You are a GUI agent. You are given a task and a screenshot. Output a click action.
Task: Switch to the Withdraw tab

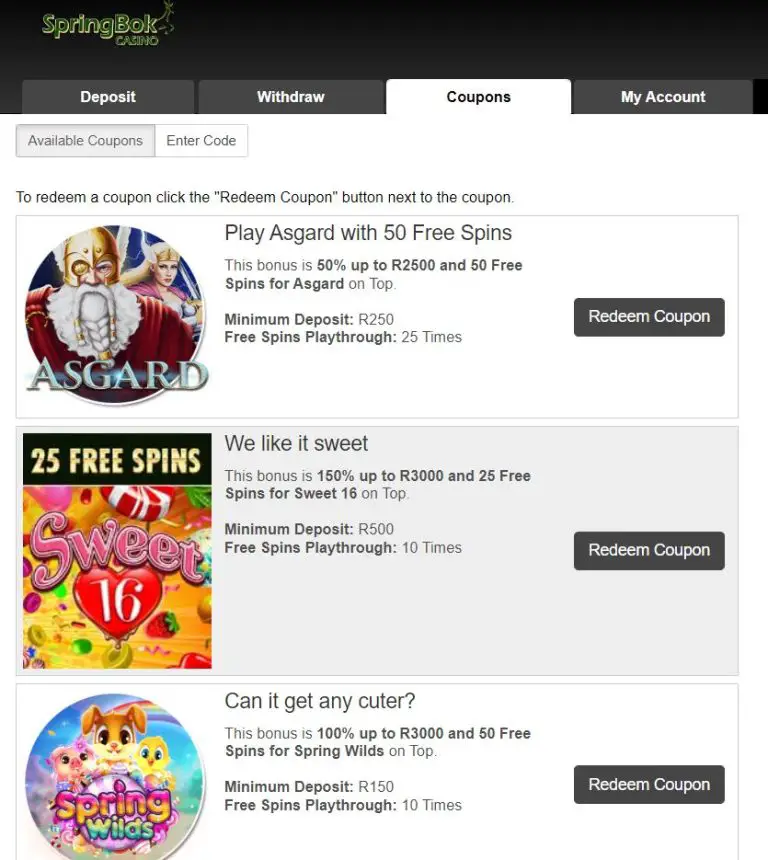pos(291,97)
